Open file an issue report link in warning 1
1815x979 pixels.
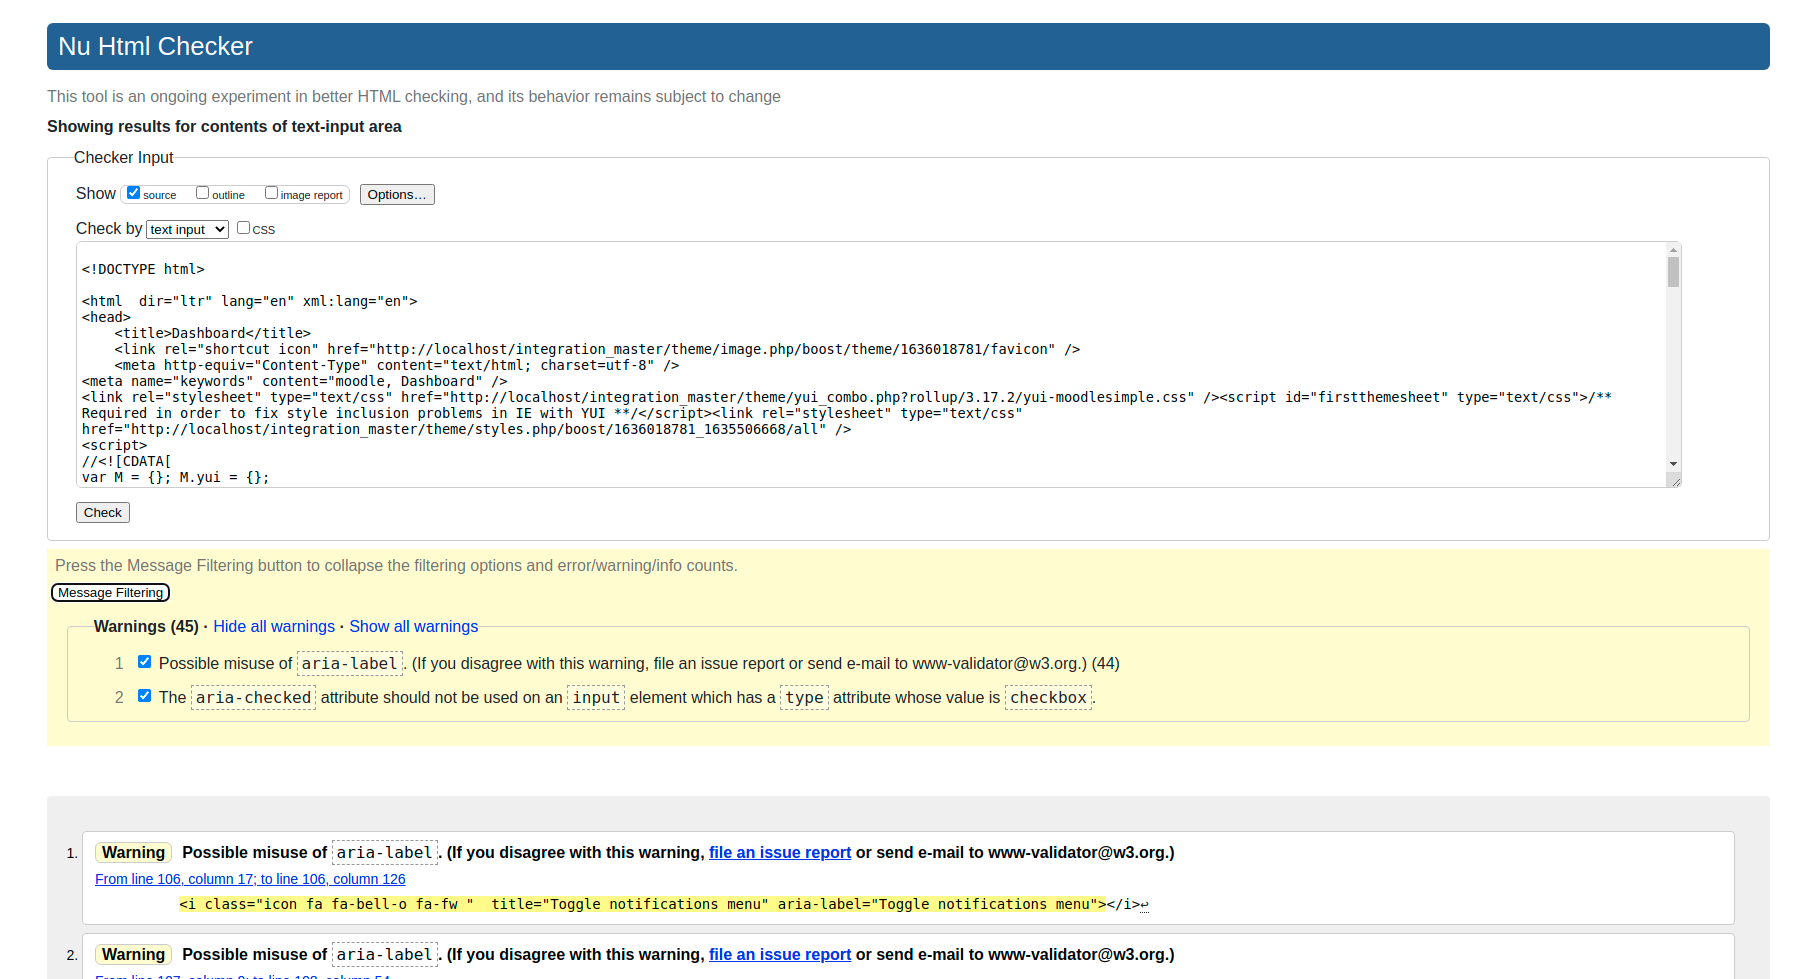(780, 852)
